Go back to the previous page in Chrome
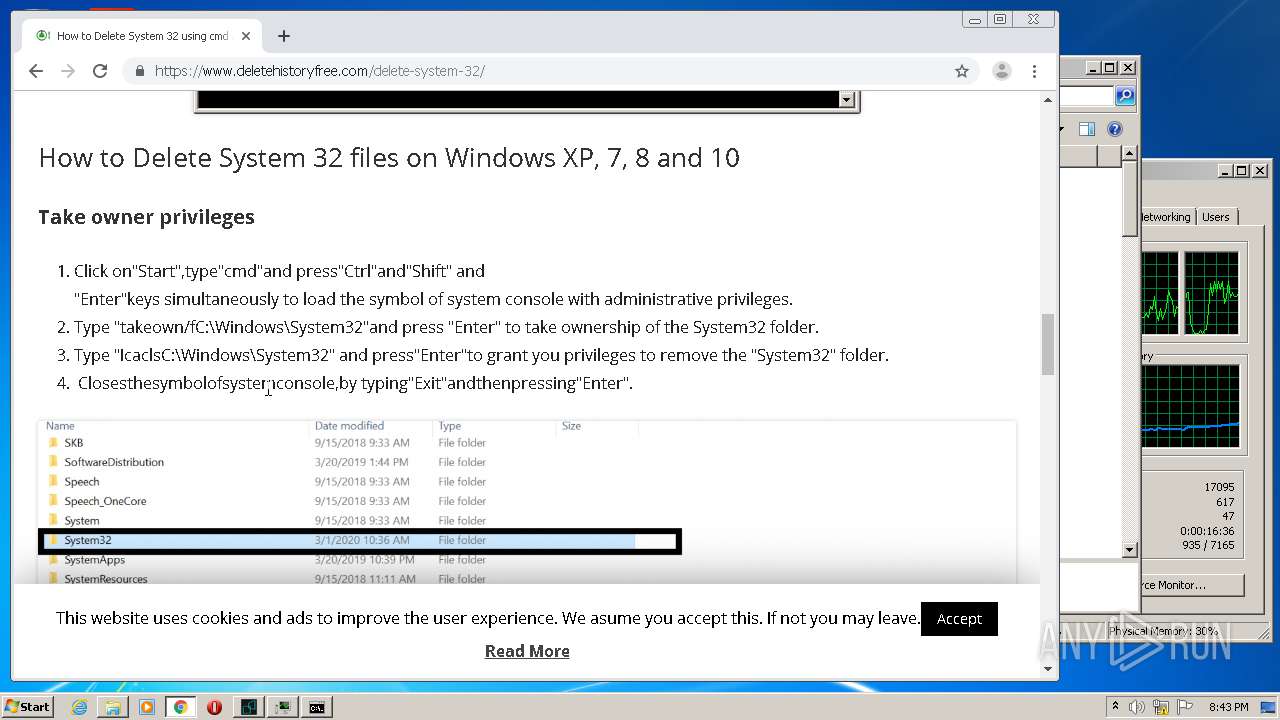The image size is (1280, 720). [x=36, y=71]
